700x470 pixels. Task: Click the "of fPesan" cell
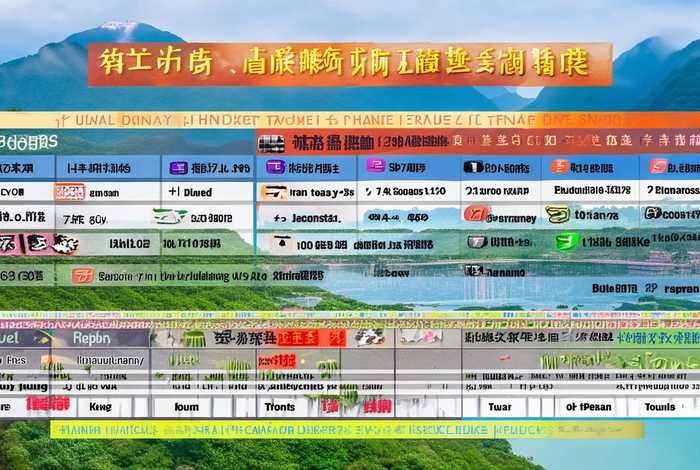tap(588, 407)
